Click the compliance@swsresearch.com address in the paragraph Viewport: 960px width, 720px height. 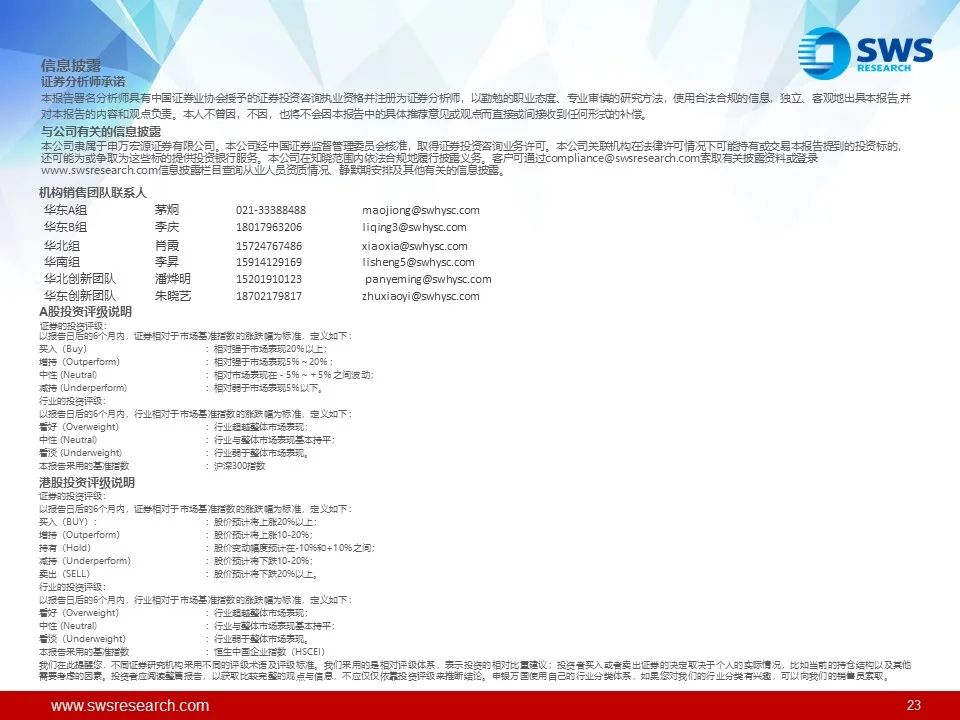(x=622, y=158)
